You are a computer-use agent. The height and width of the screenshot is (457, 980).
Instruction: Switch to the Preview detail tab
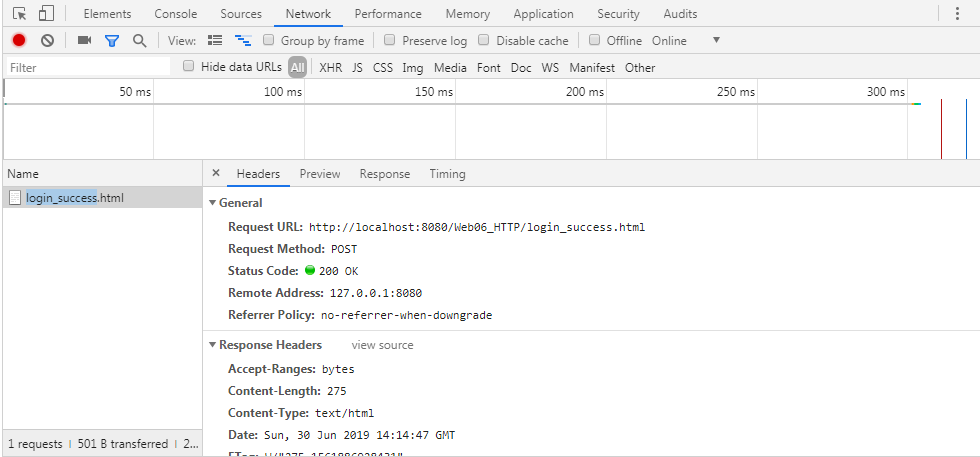point(320,174)
